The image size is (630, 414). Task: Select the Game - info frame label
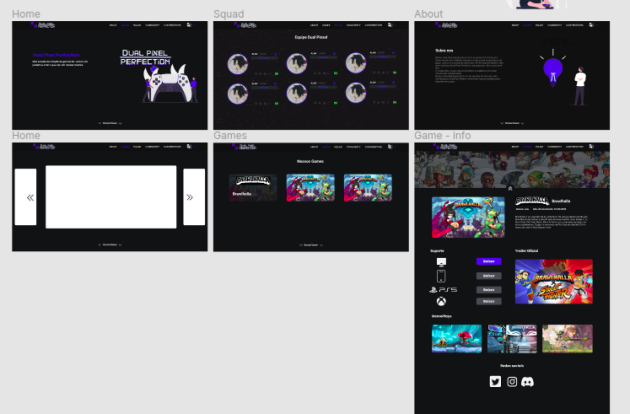pyautogui.click(x=442, y=135)
